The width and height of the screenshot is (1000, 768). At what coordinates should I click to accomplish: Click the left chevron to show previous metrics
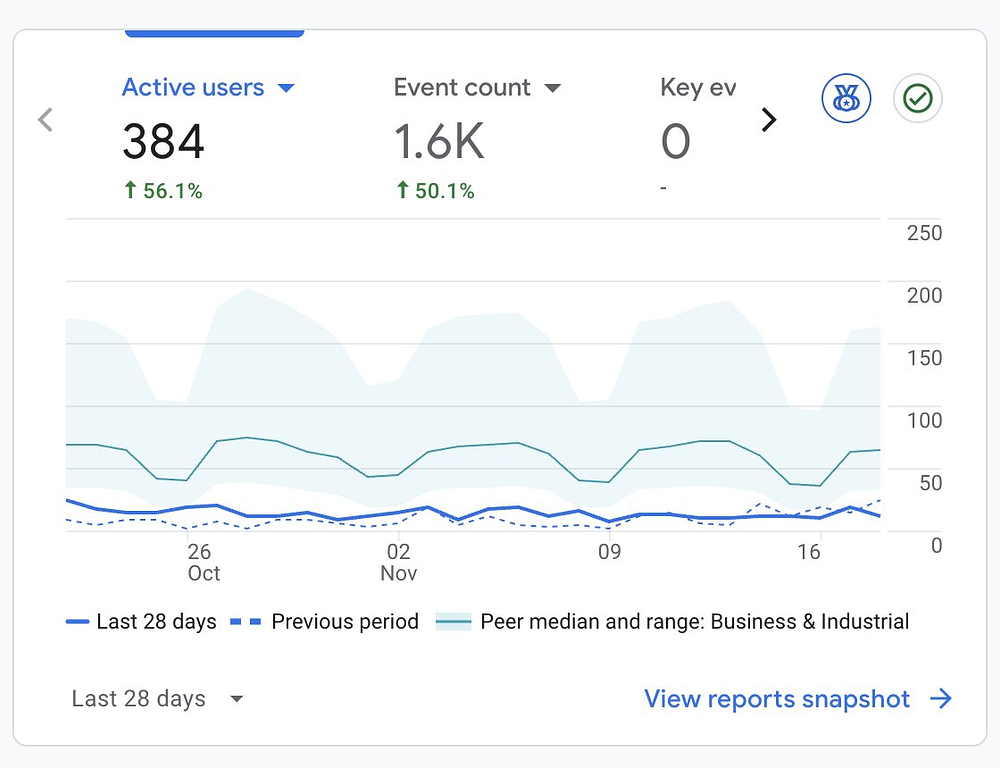(45, 120)
